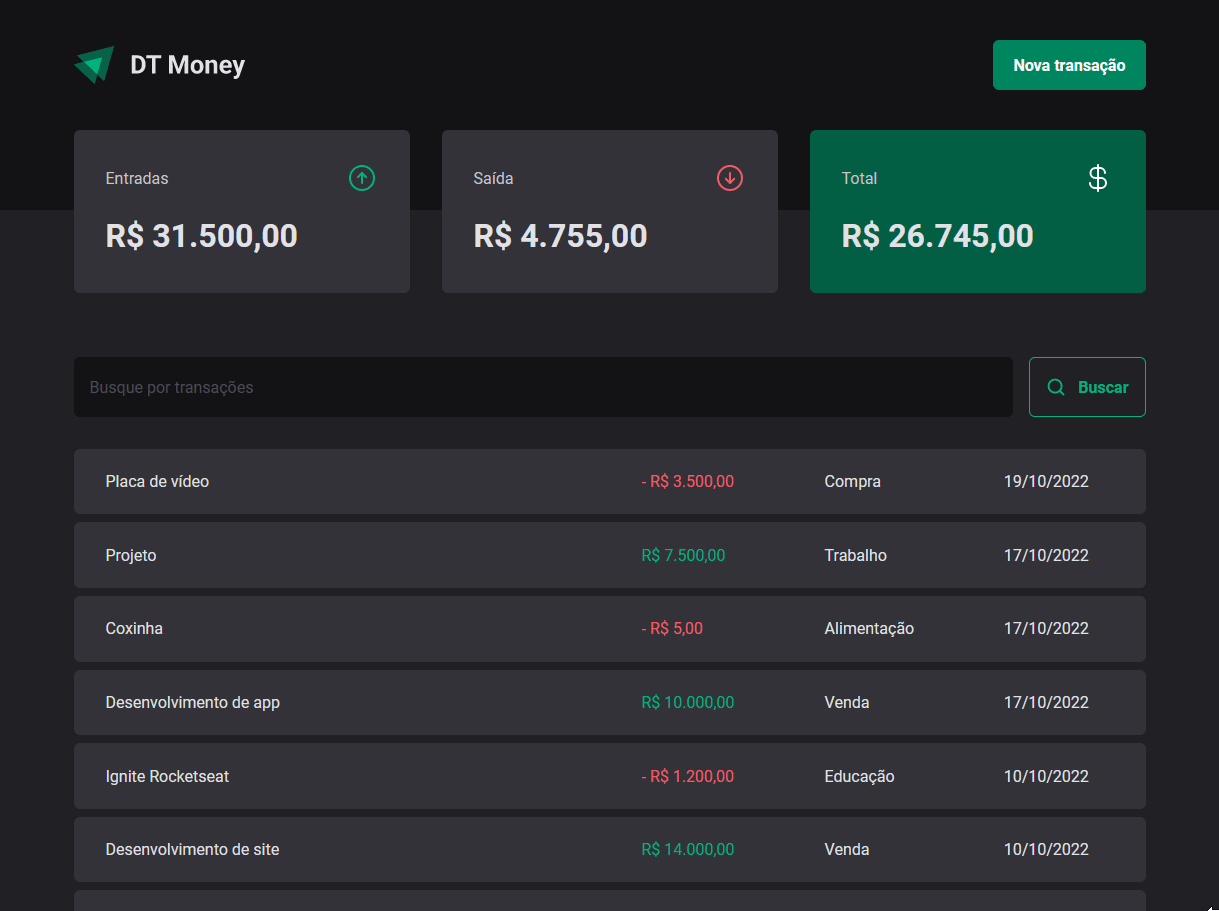Select the Saída summary card
The image size is (1219, 911).
click(x=609, y=211)
